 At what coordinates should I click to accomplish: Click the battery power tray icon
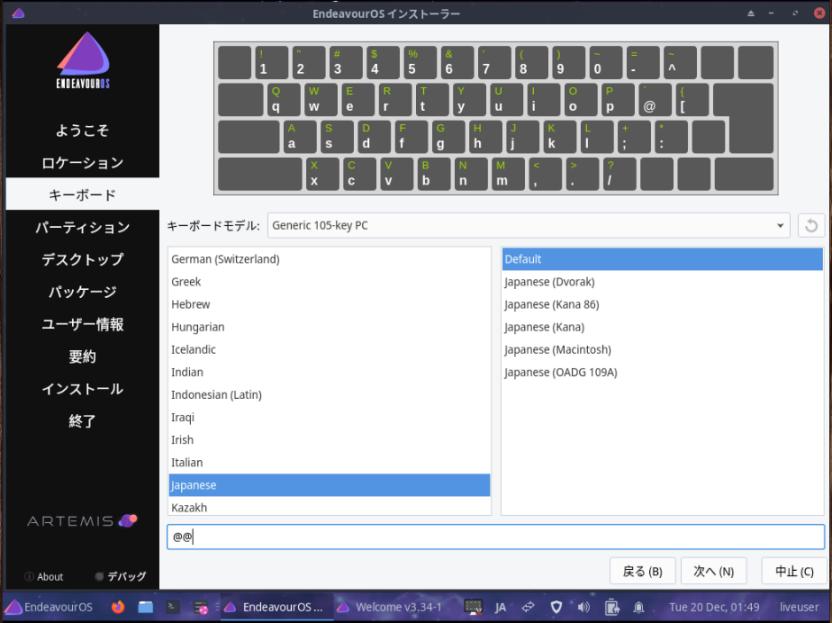tap(611, 607)
